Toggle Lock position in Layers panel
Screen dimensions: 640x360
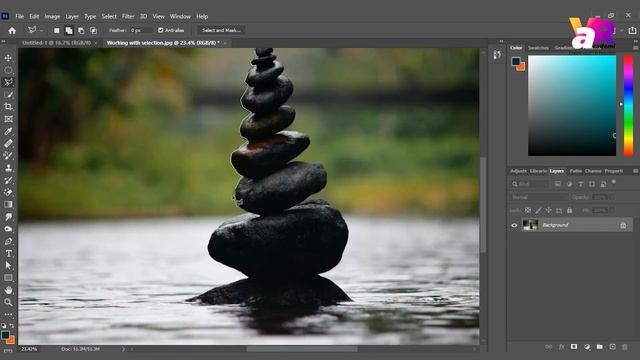pos(549,210)
